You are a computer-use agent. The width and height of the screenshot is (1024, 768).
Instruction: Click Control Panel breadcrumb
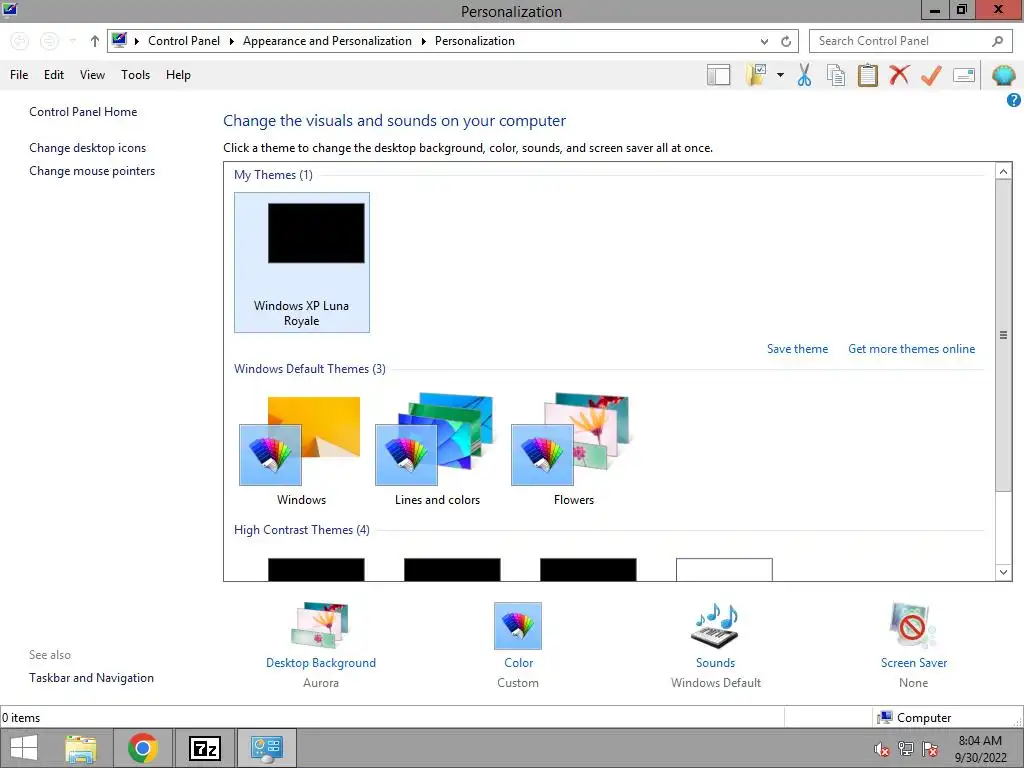click(184, 40)
